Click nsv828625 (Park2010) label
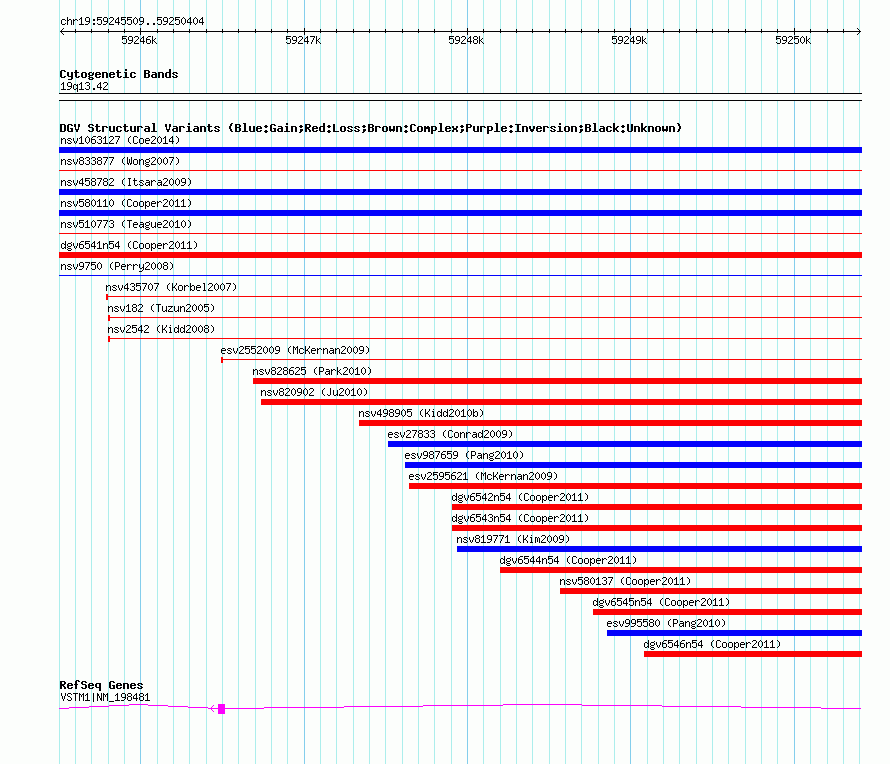Image resolution: width=890 pixels, height=764 pixels. click(312, 371)
